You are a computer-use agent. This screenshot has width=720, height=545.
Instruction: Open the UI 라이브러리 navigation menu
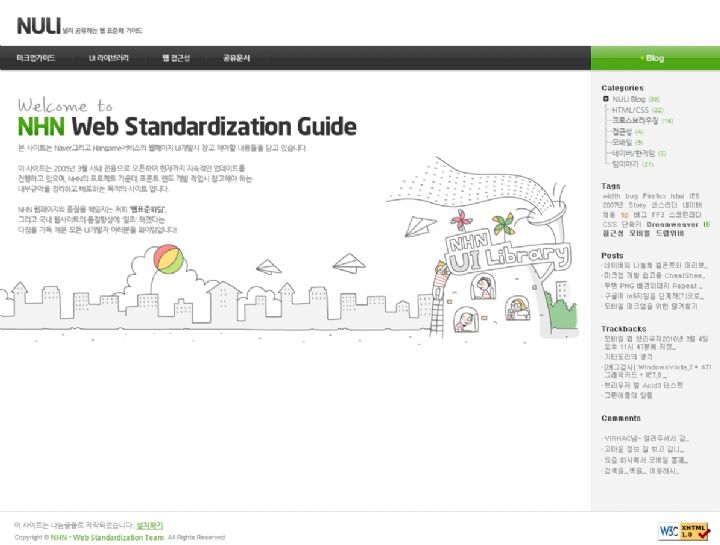108,58
